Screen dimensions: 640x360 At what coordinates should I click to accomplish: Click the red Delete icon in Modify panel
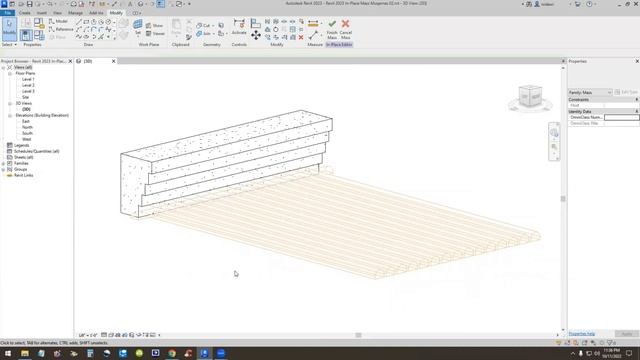tap(301, 37)
